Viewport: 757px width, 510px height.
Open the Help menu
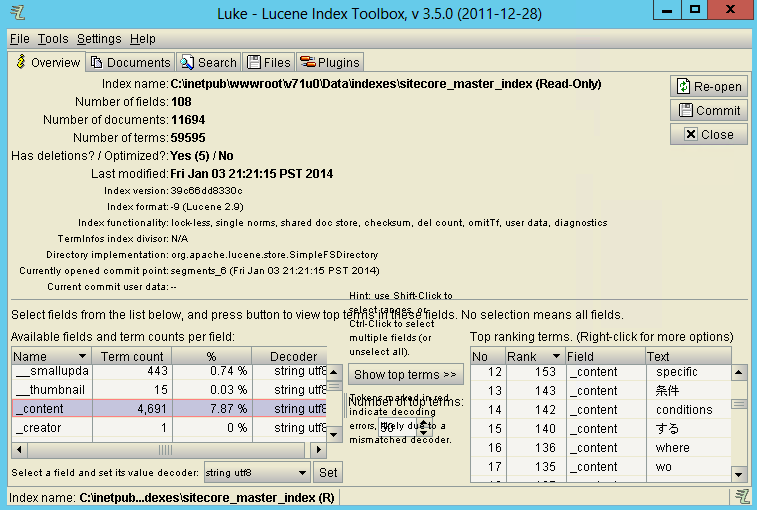click(143, 39)
